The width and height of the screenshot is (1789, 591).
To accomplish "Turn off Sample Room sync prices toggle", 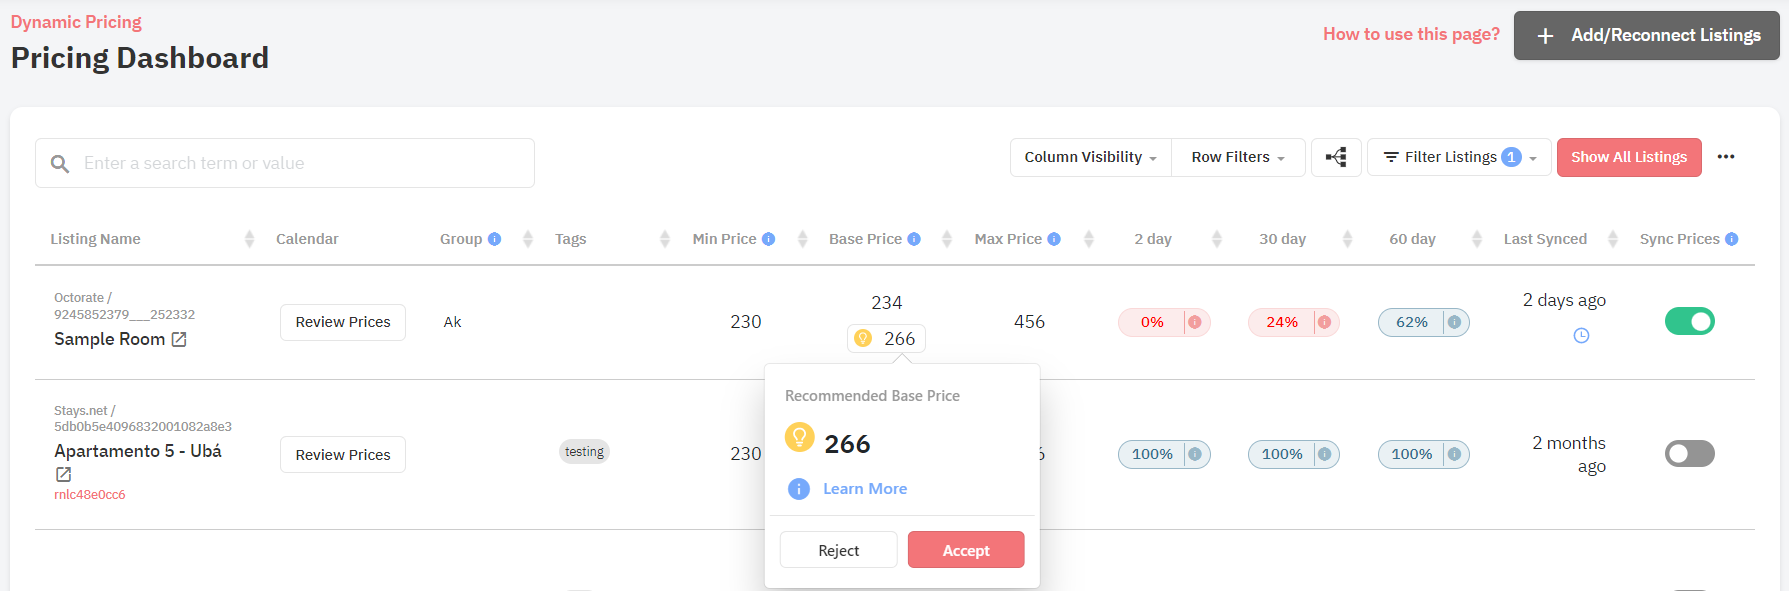I will (1690, 321).
